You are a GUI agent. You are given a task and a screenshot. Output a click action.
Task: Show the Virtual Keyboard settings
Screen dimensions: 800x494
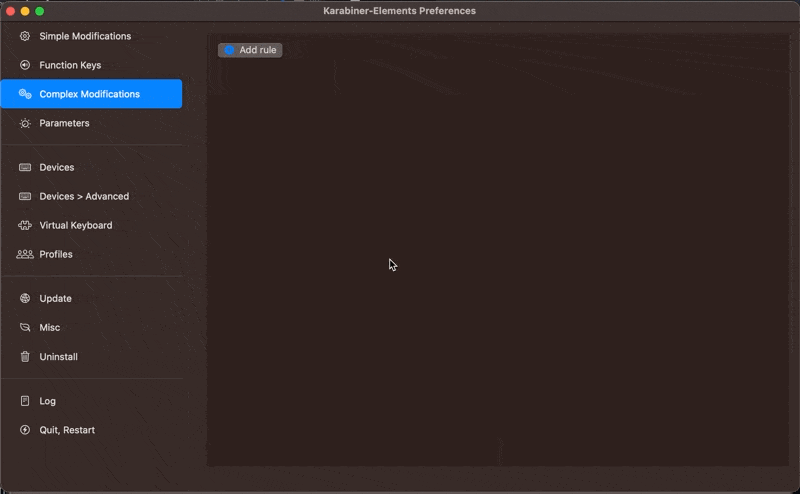[x=91, y=225]
